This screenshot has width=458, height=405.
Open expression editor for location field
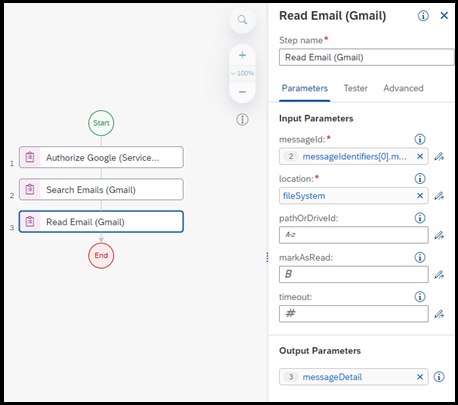[x=439, y=196]
